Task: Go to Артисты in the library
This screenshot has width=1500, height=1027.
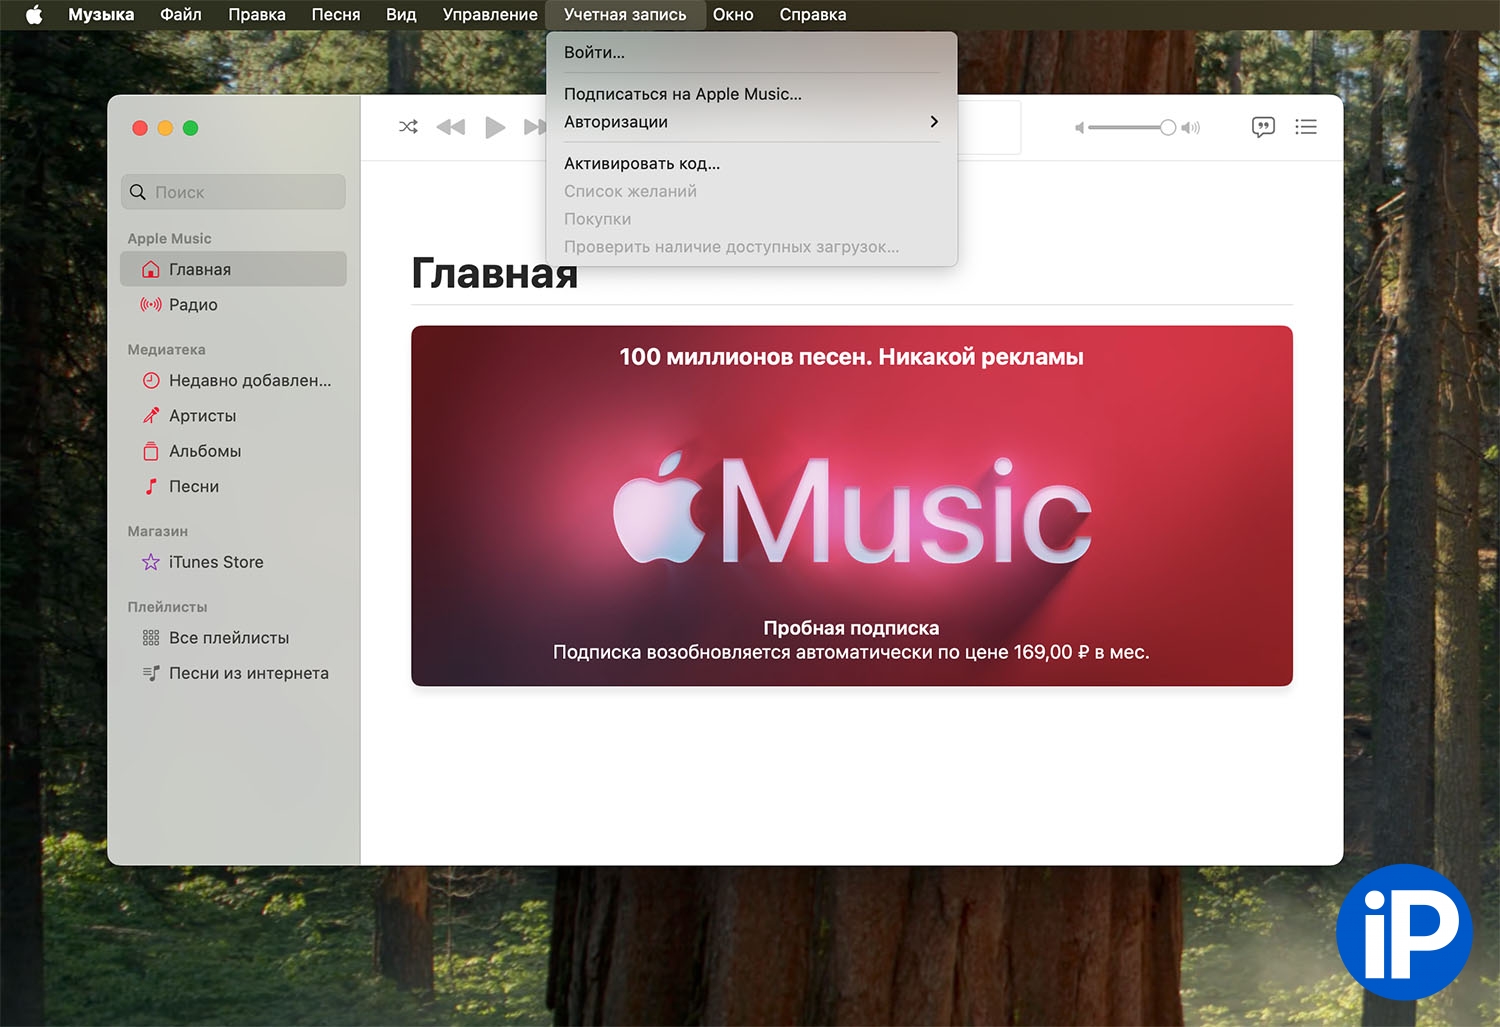Action: pos(234,415)
